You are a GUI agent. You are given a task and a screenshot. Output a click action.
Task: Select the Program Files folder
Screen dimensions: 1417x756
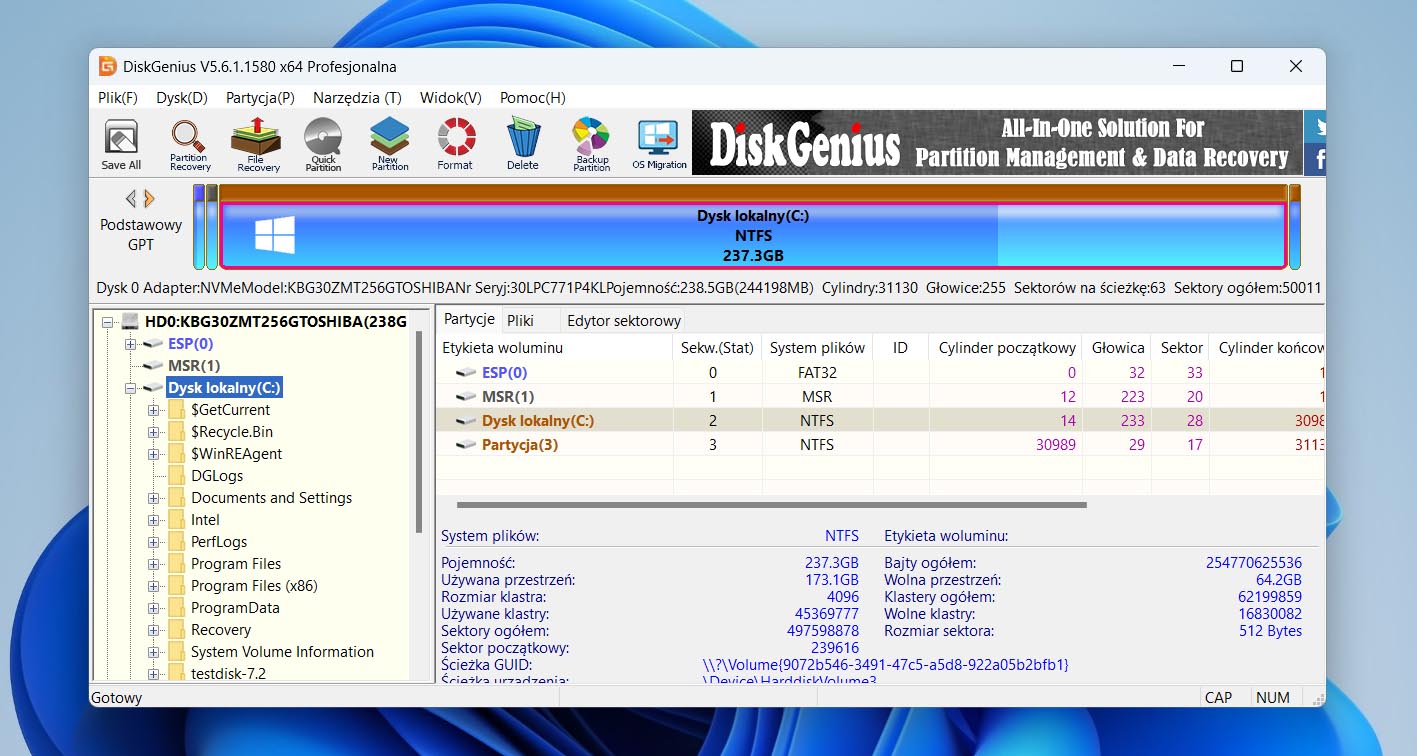click(236, 564)
